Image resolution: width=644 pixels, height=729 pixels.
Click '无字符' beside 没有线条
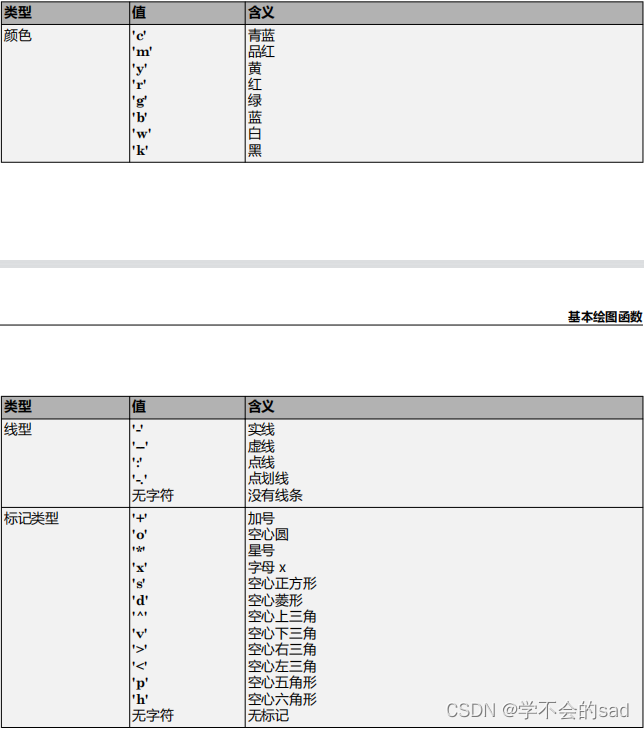click(153, 495)
